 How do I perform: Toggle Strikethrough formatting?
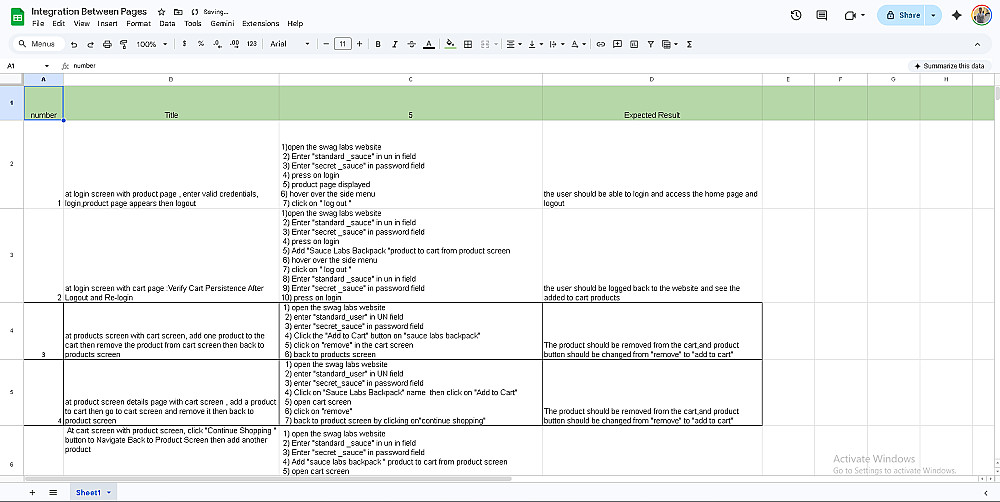point(411,44)
